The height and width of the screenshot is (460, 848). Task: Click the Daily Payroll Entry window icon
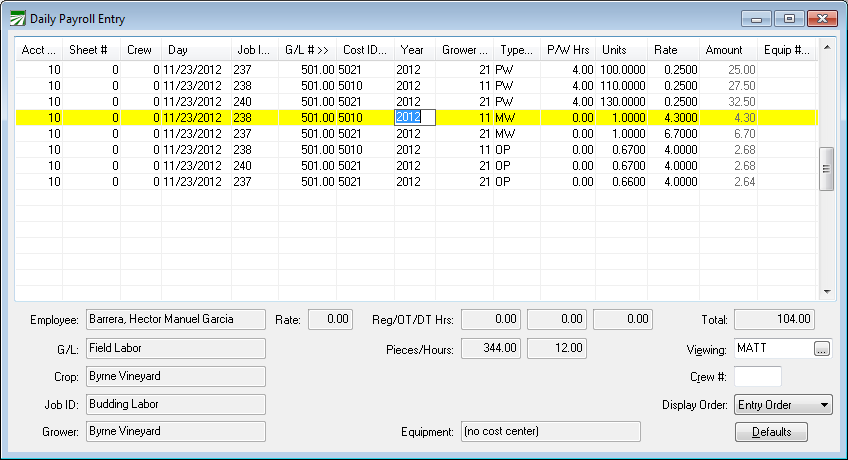[17, 18]
